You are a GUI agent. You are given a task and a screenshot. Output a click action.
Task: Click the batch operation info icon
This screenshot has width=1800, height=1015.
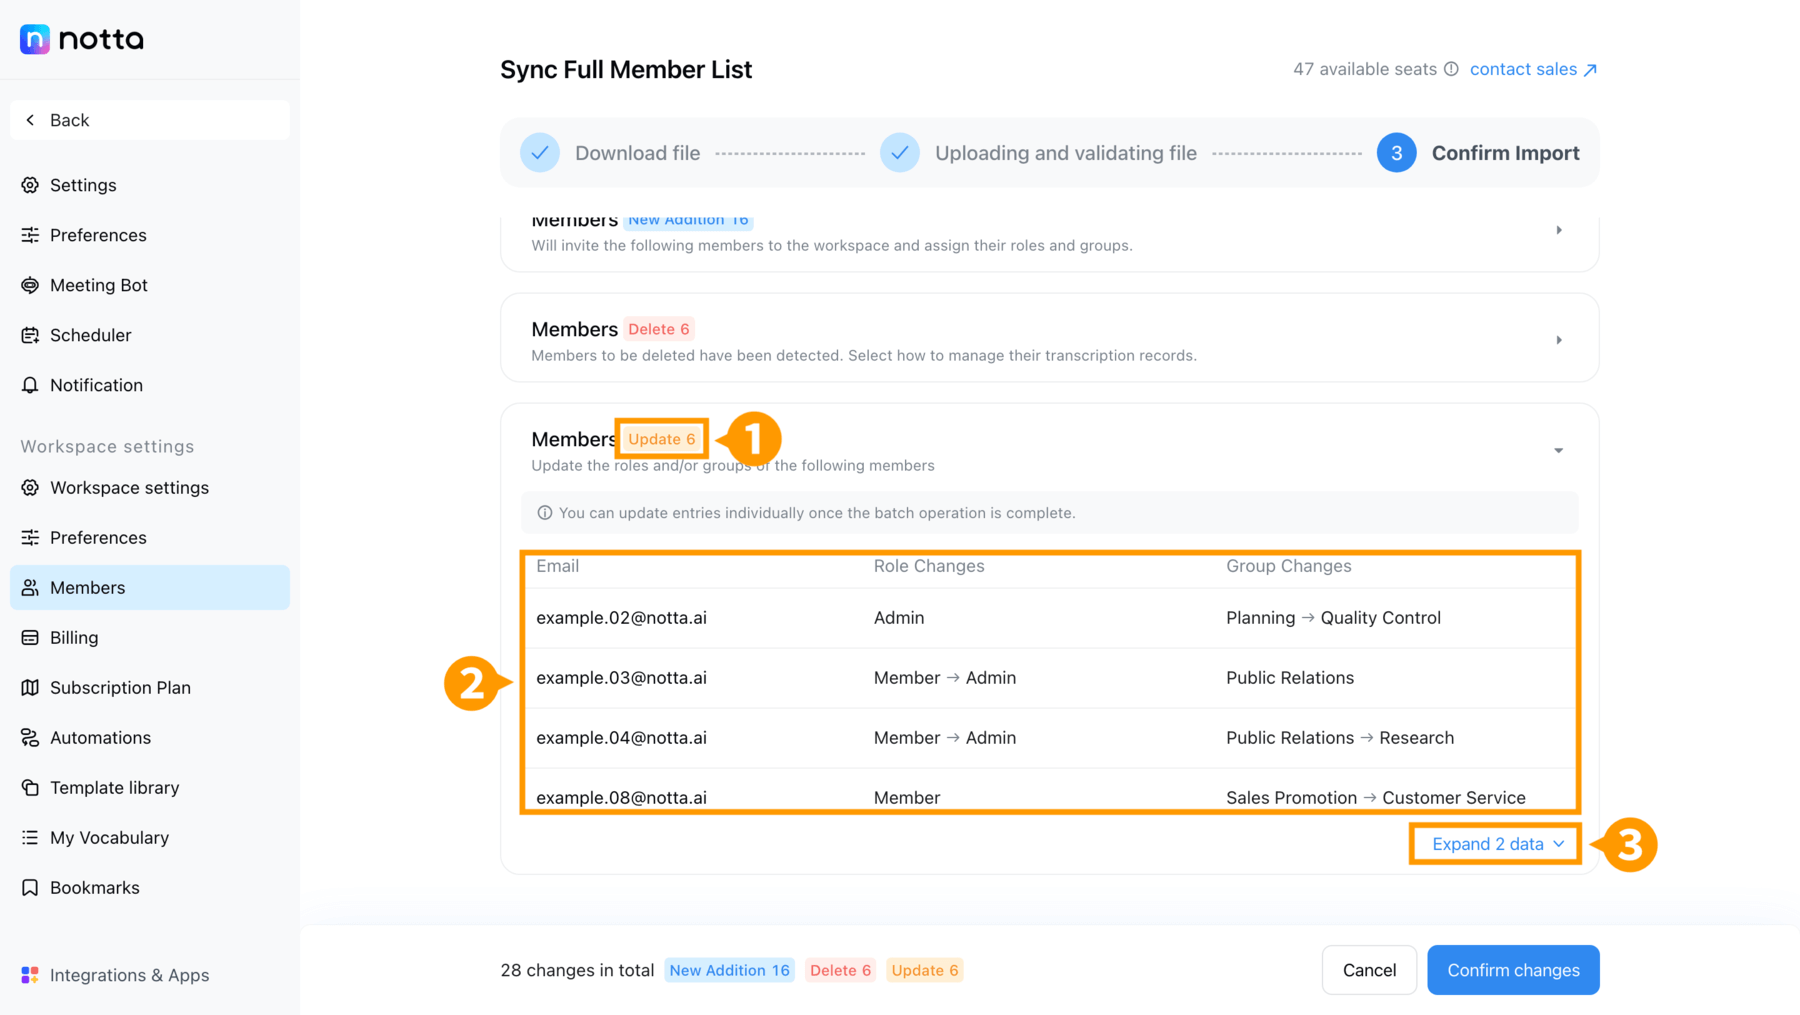(x=545, y=513)
